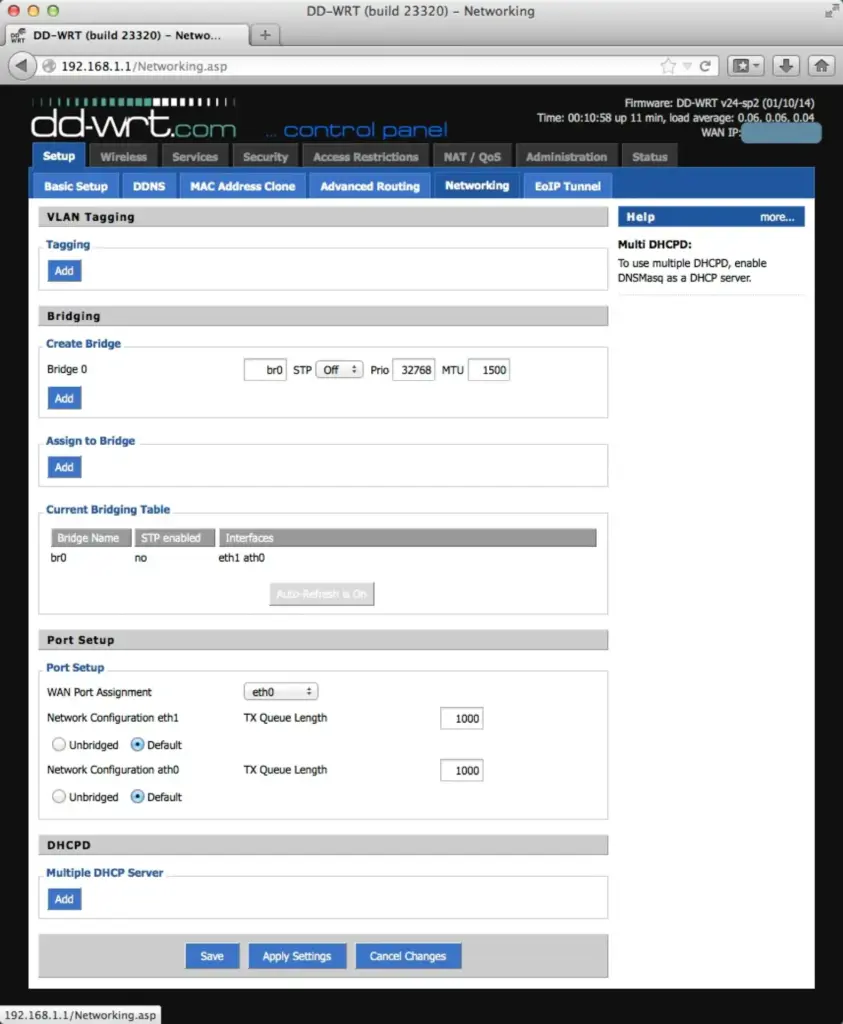Select Unbridged for eth1 network configuration

click(x=59, y=745)
